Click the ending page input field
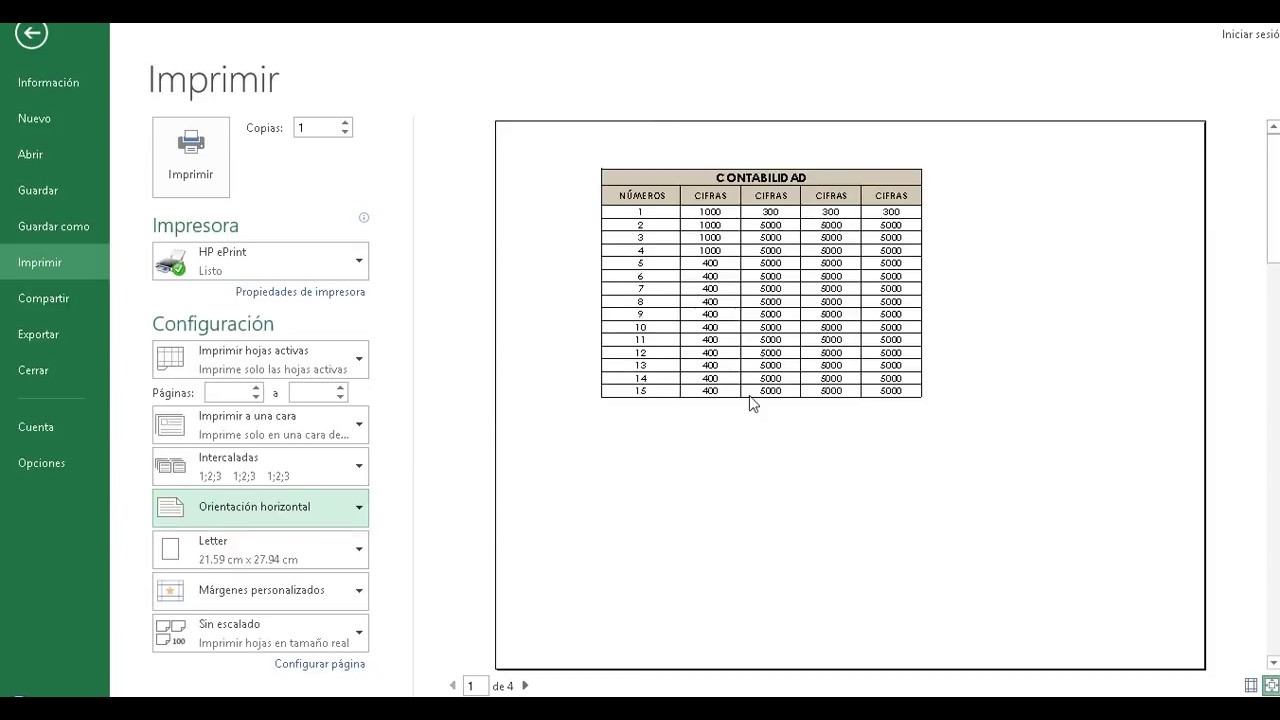1280x720 pixels. (312, 393)
